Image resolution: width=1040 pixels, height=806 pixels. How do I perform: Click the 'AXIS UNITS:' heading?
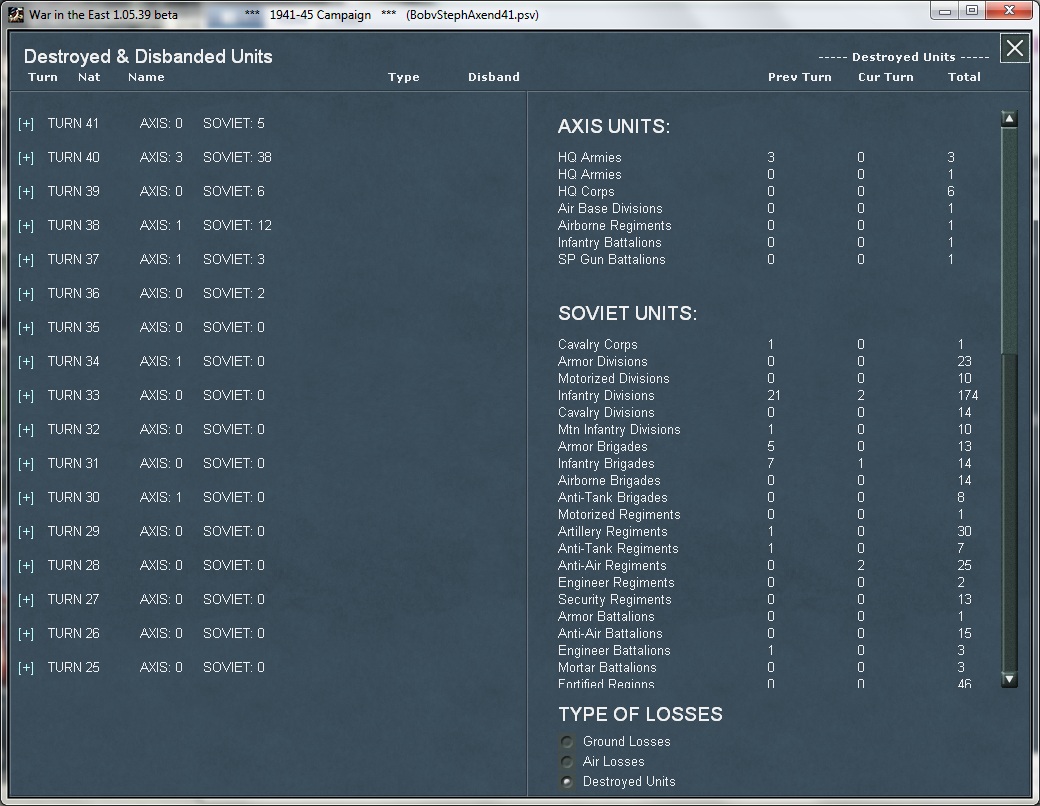(x=614, y=126)
